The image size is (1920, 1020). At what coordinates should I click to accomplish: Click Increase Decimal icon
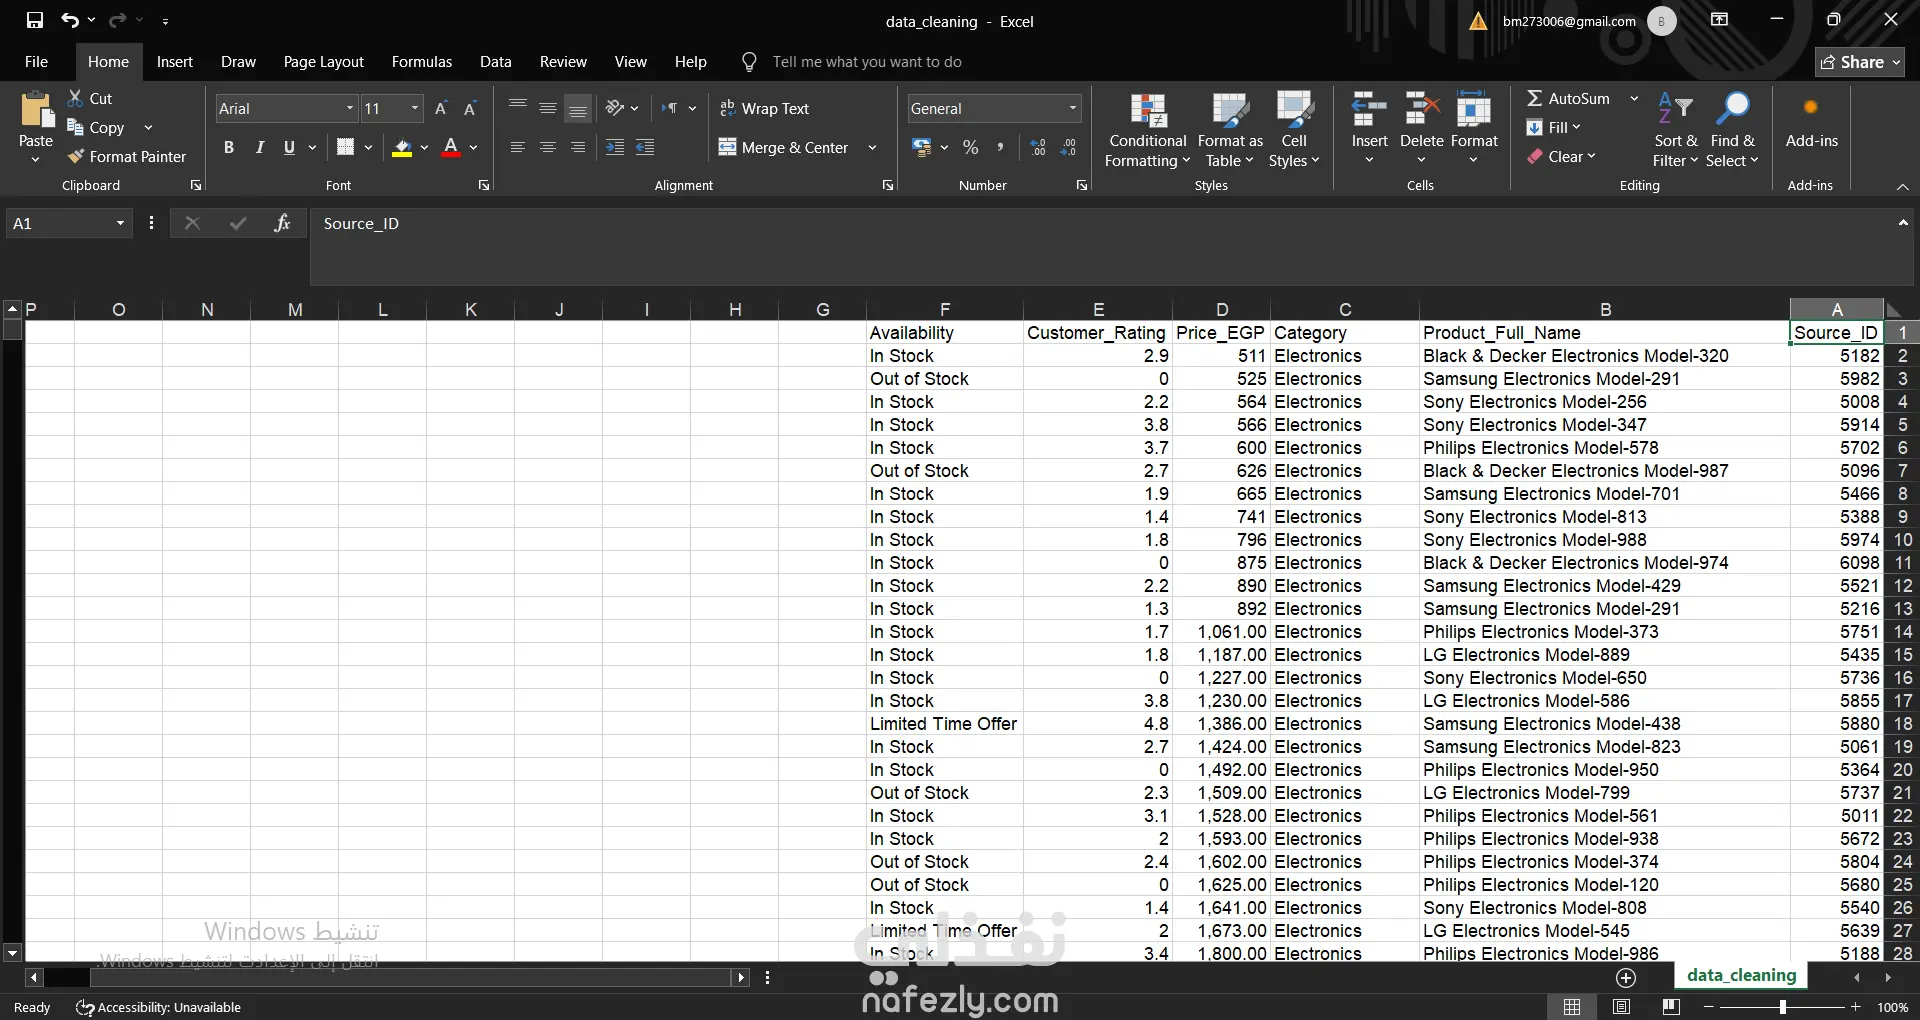click(1038, 147)
